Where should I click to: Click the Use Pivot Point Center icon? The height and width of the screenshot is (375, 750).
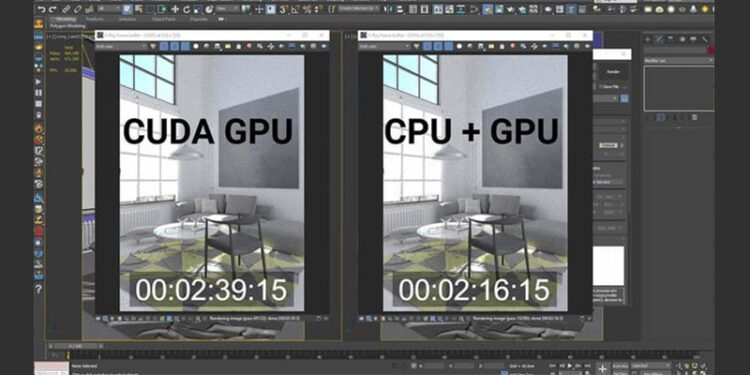coord(245,9)
